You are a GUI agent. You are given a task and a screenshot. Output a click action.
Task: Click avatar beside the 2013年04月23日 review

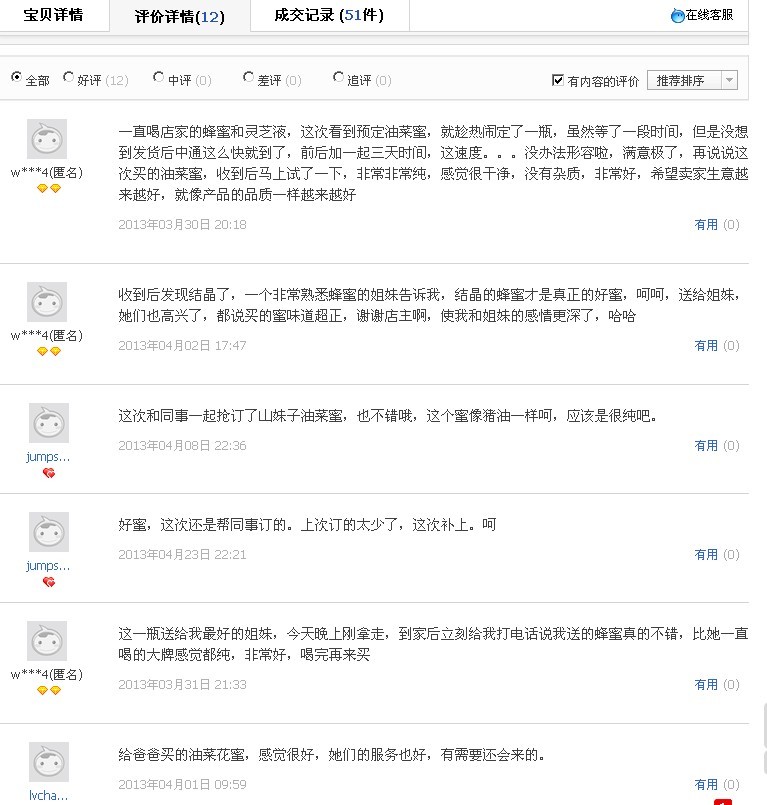coord(49,532)
